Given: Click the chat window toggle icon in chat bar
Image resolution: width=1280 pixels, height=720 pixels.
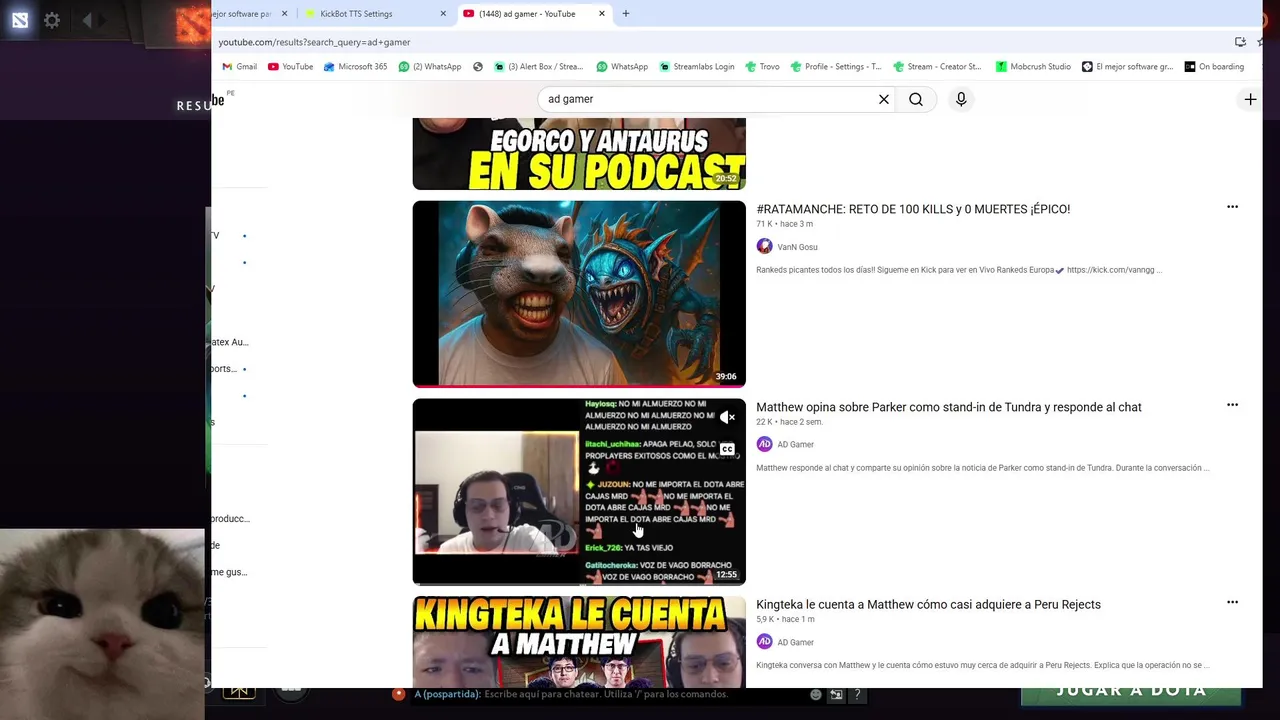Looking at the screenshot, I should (x=836, y=694).
